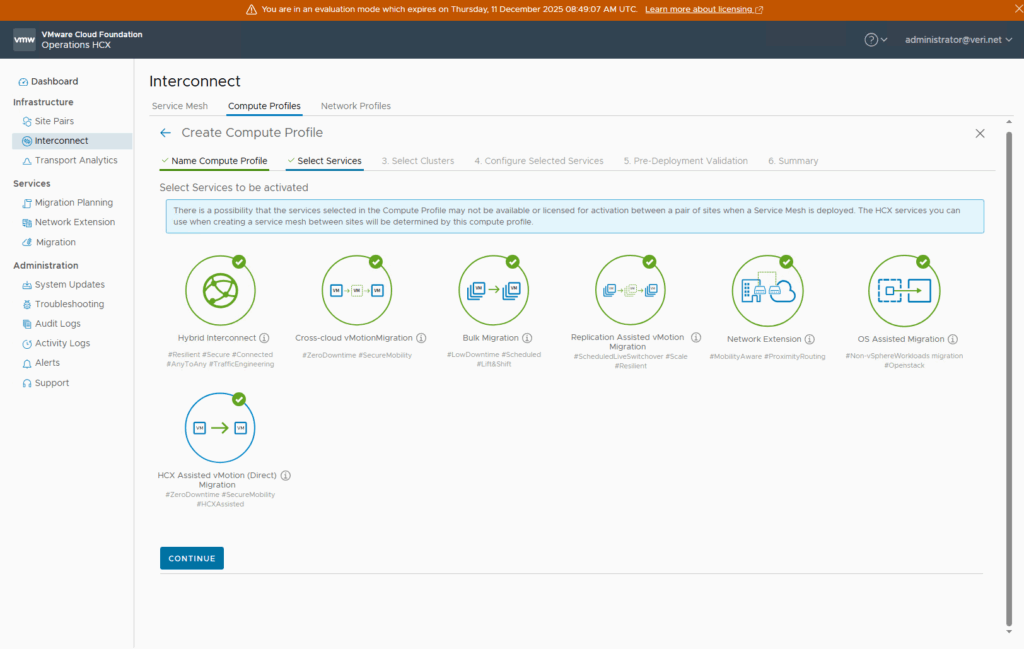The width and height of the screenshot is (1024, 649).
Task: Expand the administrator@veri.net user menu
Action: (x=957, y=40)
